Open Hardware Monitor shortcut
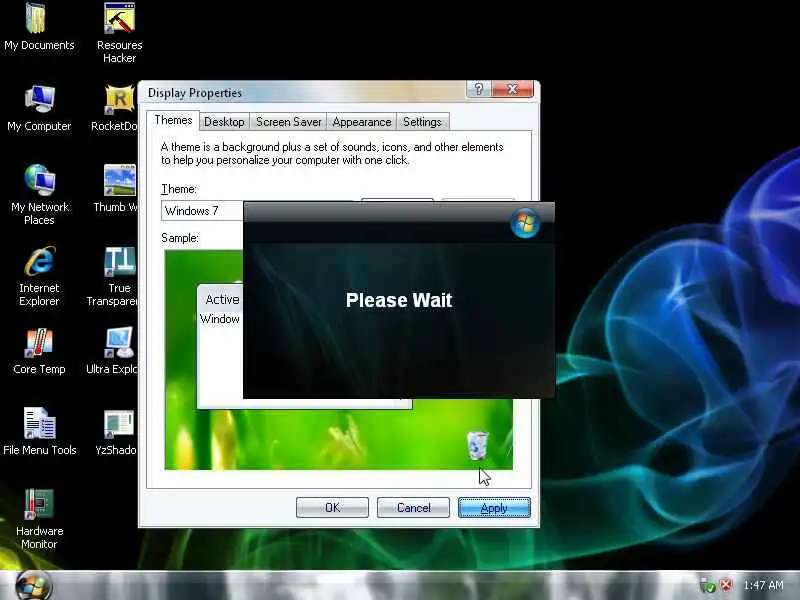The image size is (800, 600). (39, 519)
